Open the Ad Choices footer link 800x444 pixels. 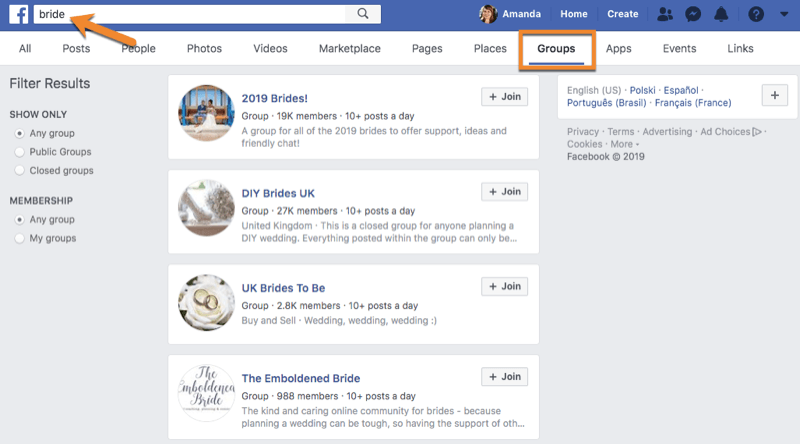(731, 132)
